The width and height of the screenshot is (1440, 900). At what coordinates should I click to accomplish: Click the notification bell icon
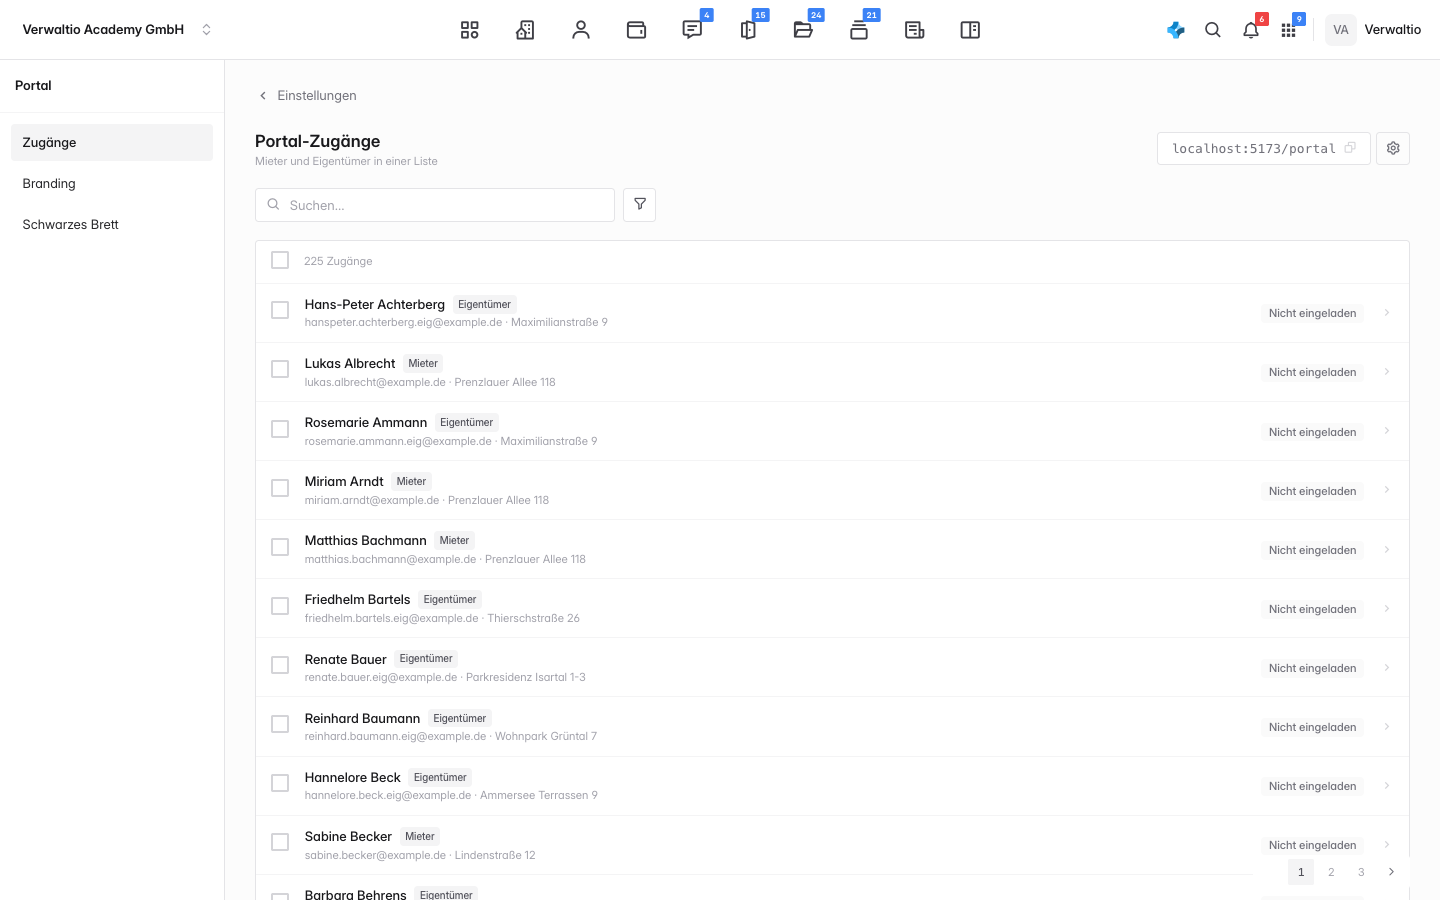[x=1251, y=30]
